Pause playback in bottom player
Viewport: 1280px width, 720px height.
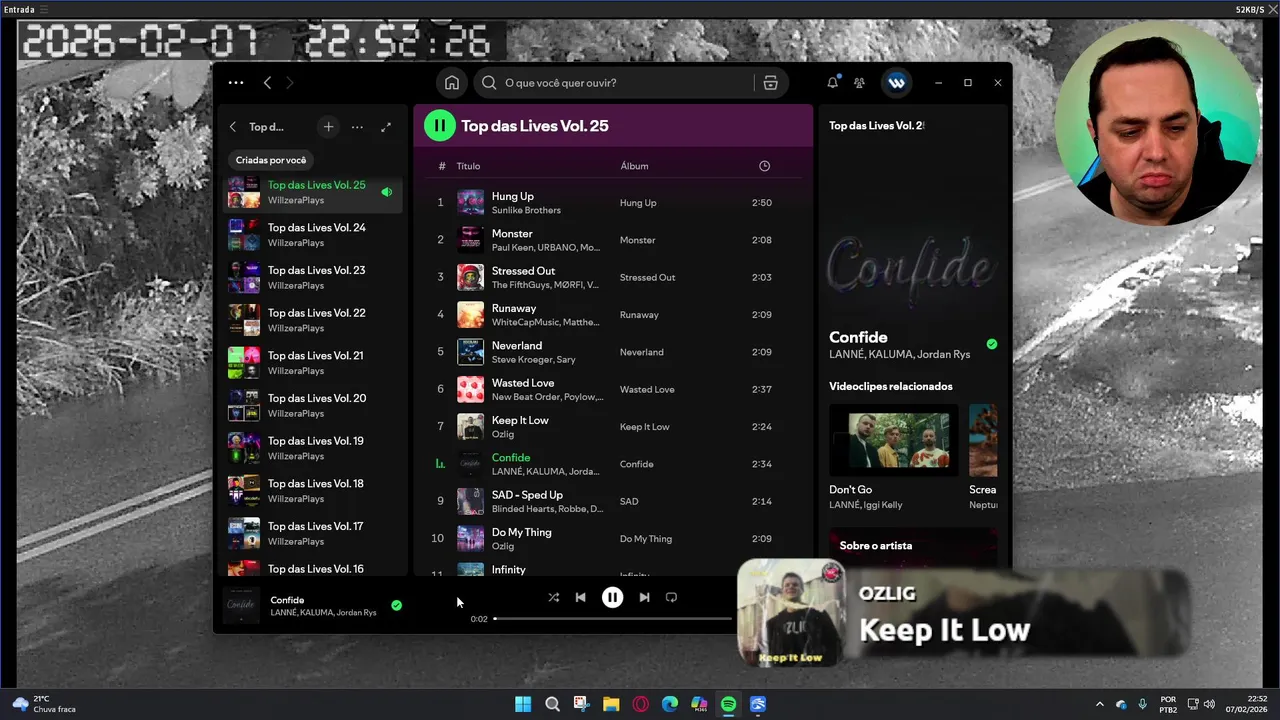click(x=612, y=597)
